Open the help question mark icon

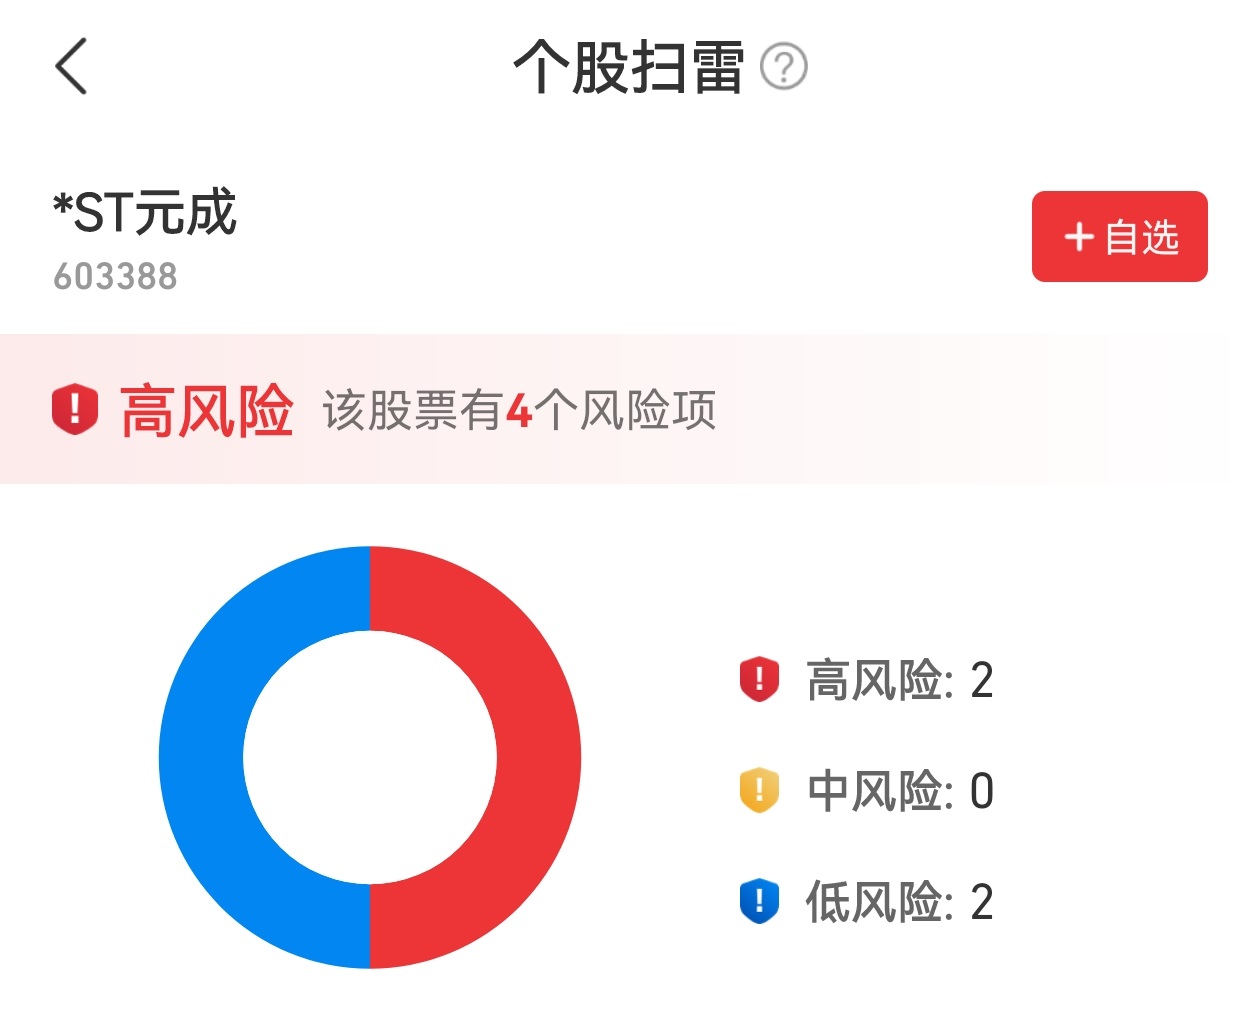[783, 67]
